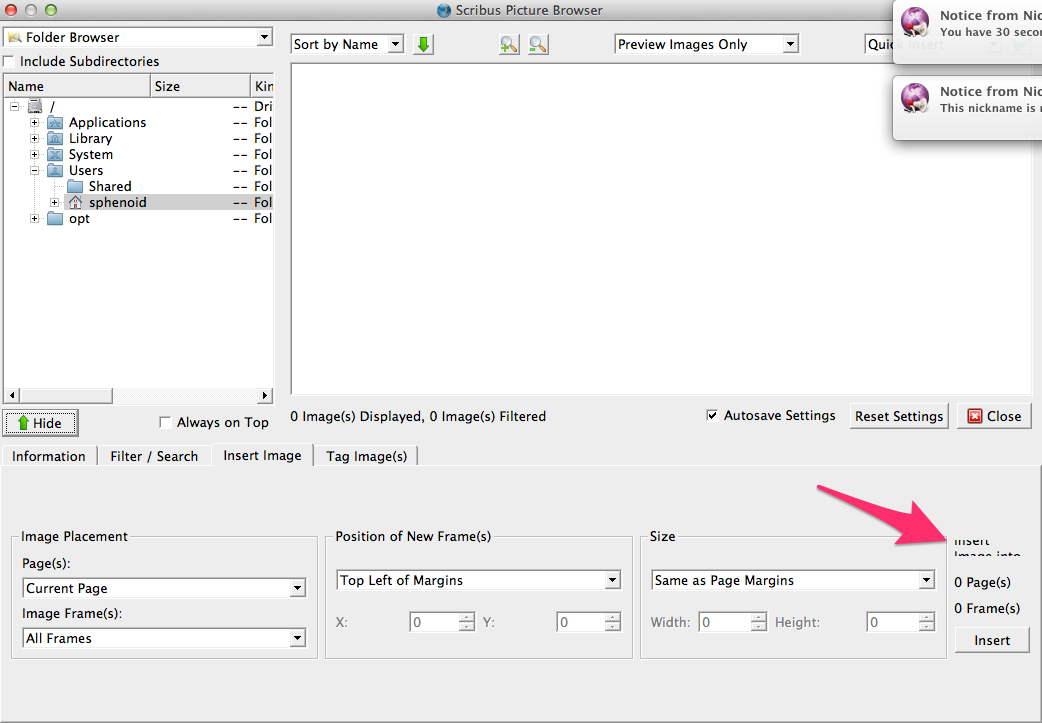This screenshot has width=1042, height=723.
Task: Switch to the Filter / Search tab
Action: (x=154, y=456)
